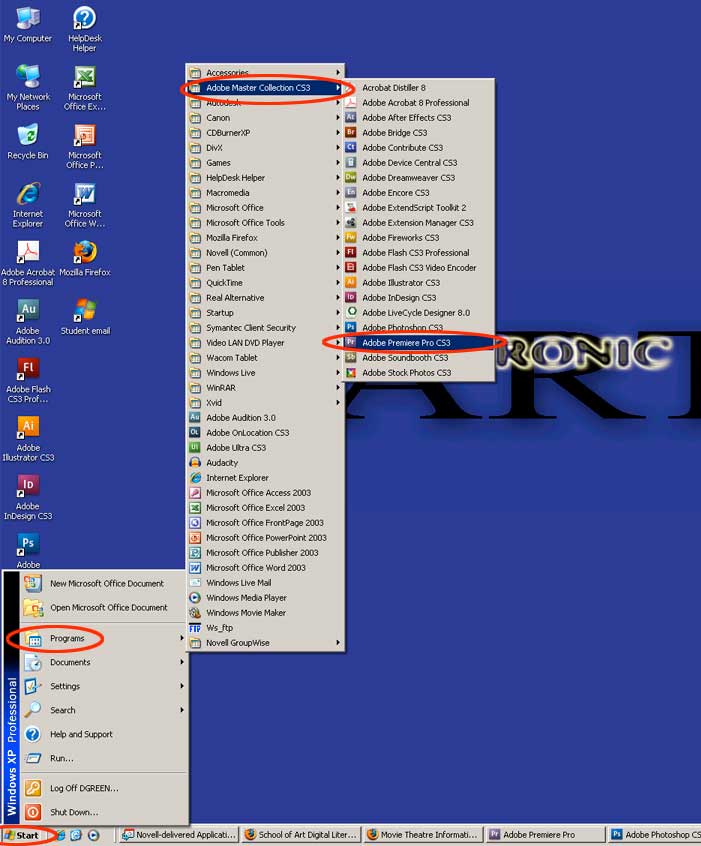Open Audacity from the Programs menu
701x846 pixels.
266,462
